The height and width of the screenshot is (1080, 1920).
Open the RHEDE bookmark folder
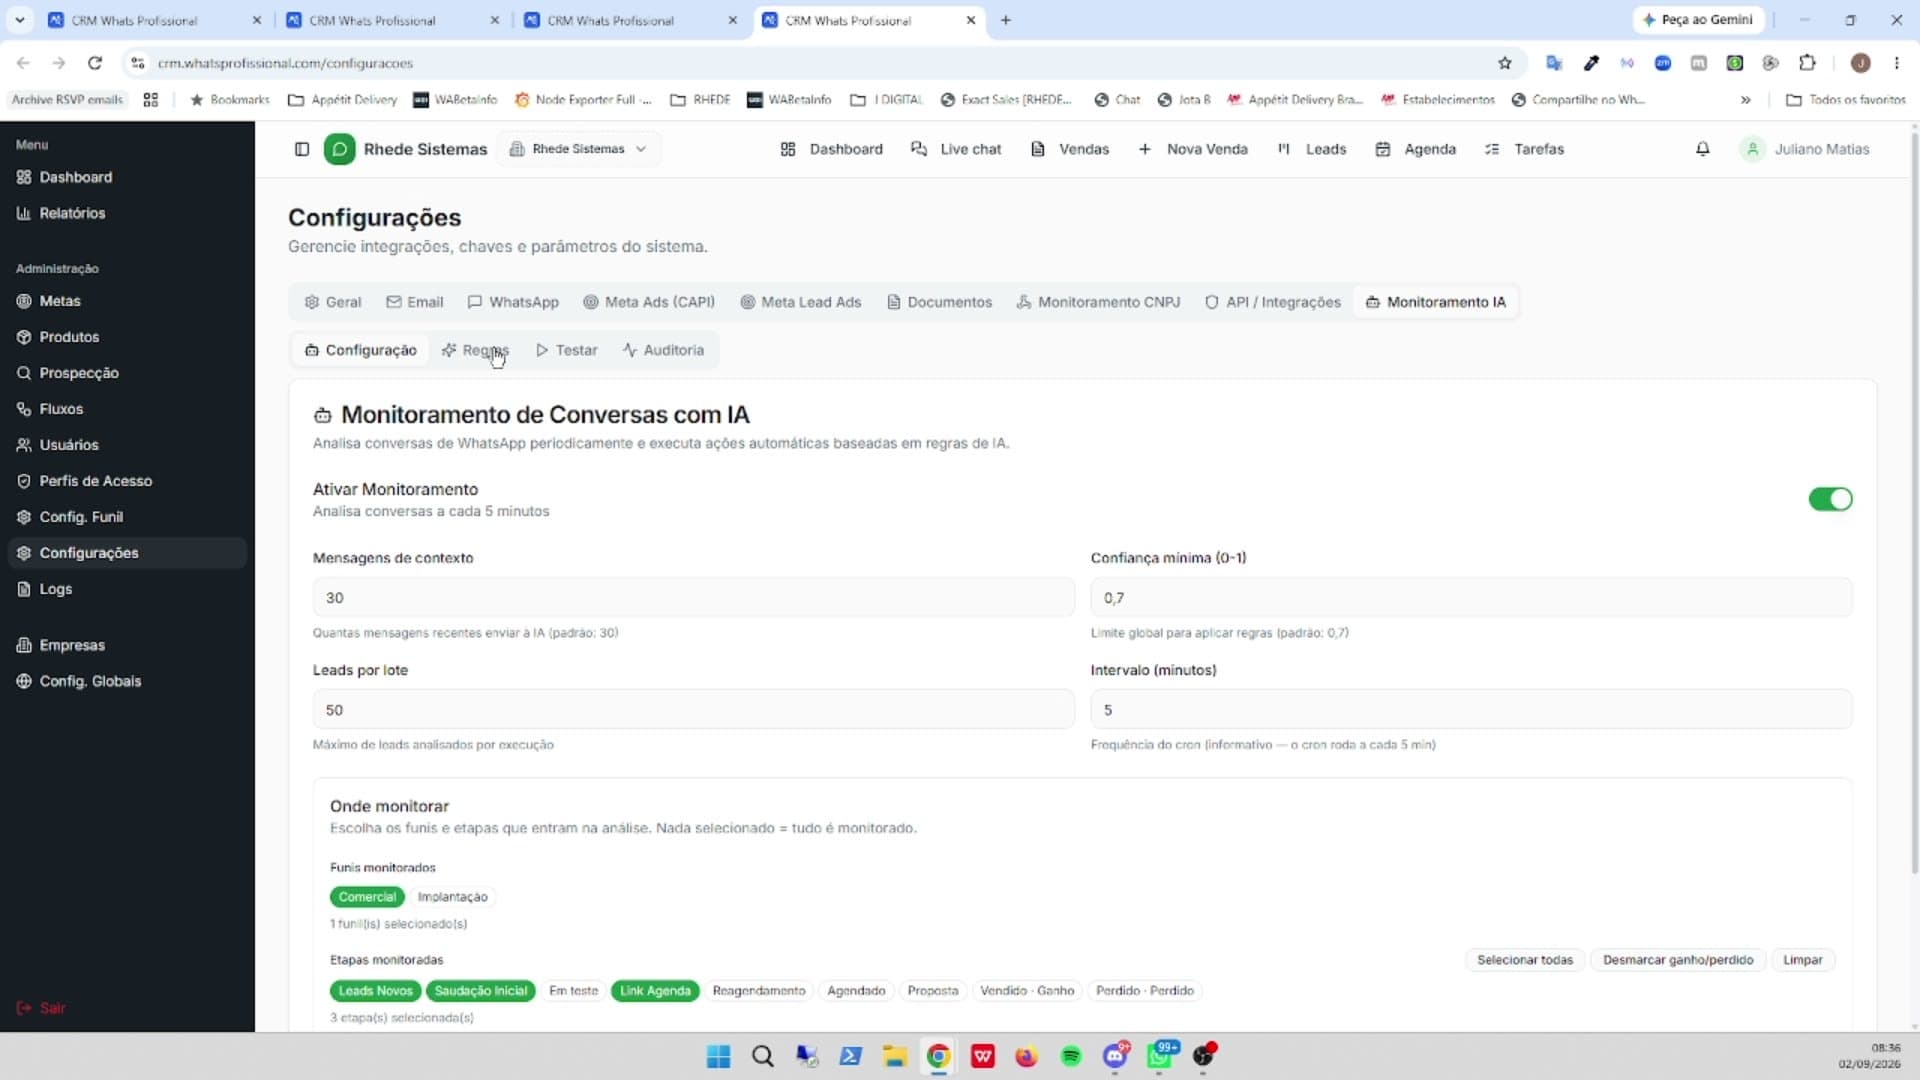tap(700, 100)
